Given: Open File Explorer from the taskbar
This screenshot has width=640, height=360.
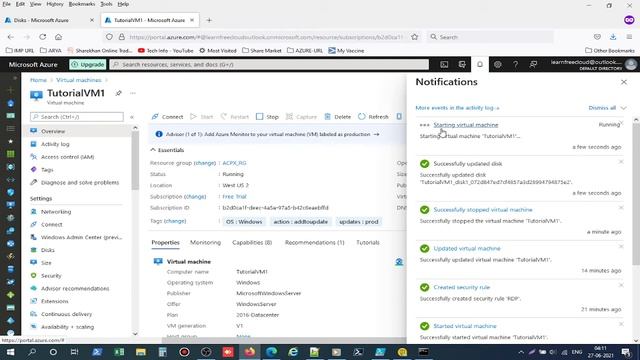Looking at the screenshot, I should [141, 352].
